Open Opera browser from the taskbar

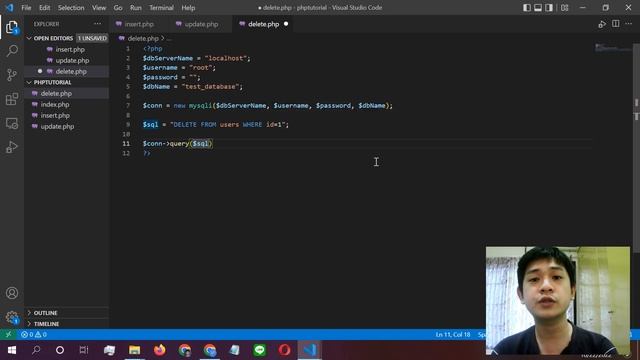[284, 350]
